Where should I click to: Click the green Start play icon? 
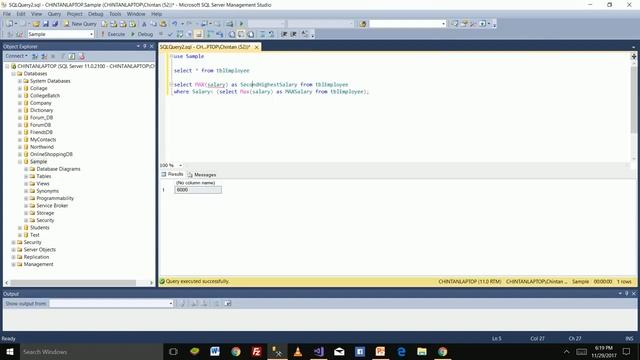point(241,24)
